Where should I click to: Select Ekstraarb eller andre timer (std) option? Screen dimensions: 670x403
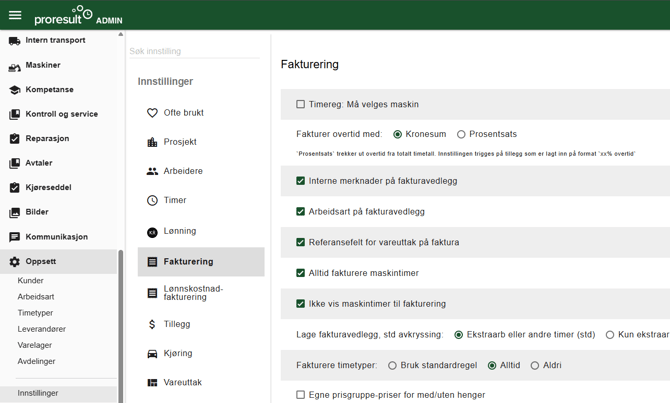pyautogui.click(x=458, y=335)
